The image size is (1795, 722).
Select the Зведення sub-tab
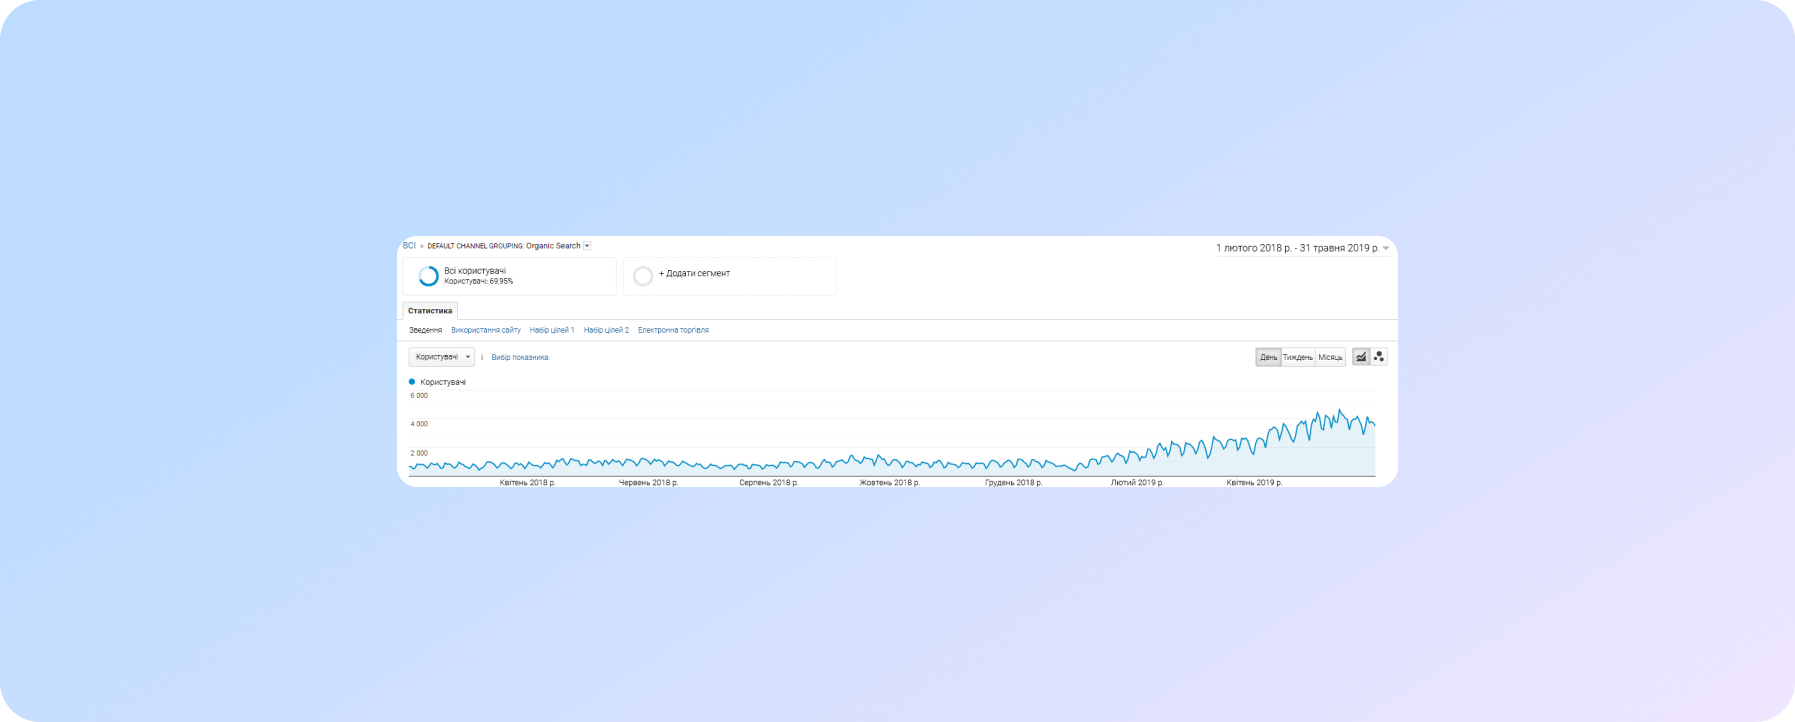pyautogui.click(x=425, y=330)
